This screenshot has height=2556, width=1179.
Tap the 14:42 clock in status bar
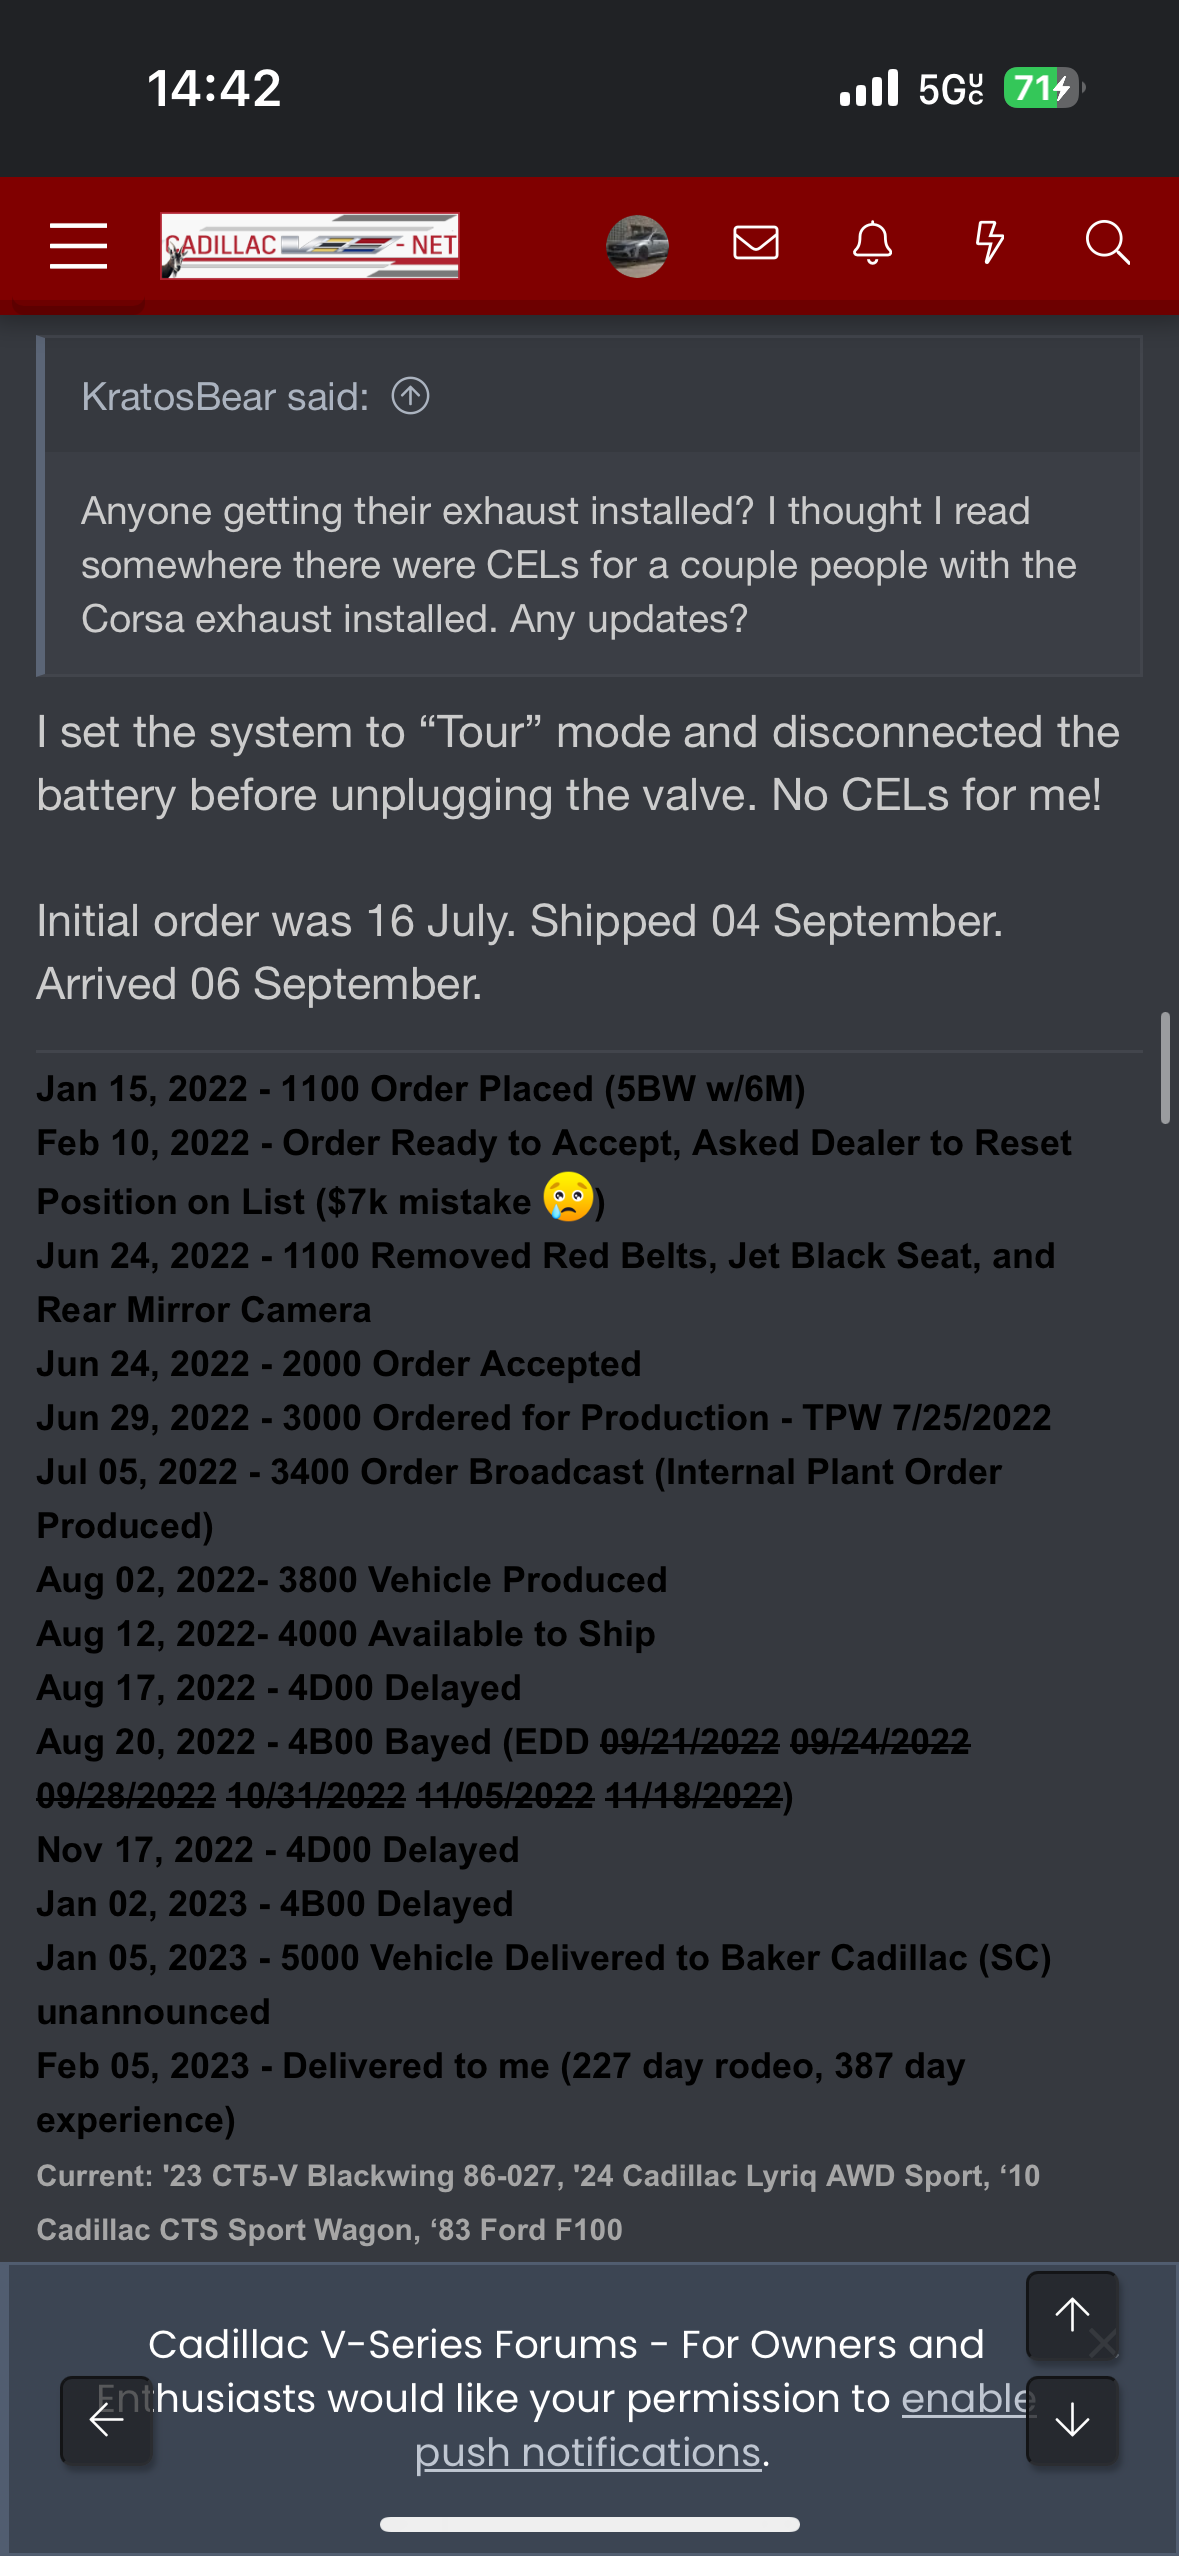(x=214, y=88)
